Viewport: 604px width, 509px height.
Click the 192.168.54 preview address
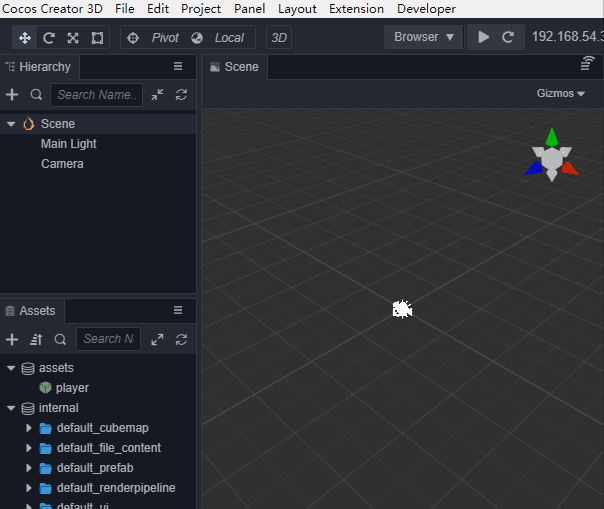point(567,37)
